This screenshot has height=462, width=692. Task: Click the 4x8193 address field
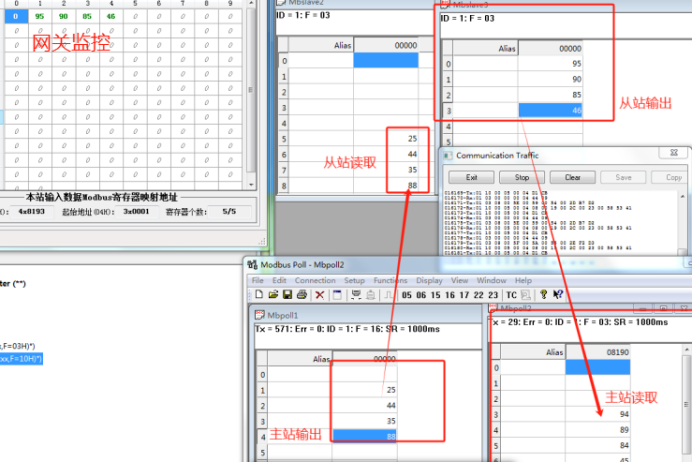click(x=32, y=211)
